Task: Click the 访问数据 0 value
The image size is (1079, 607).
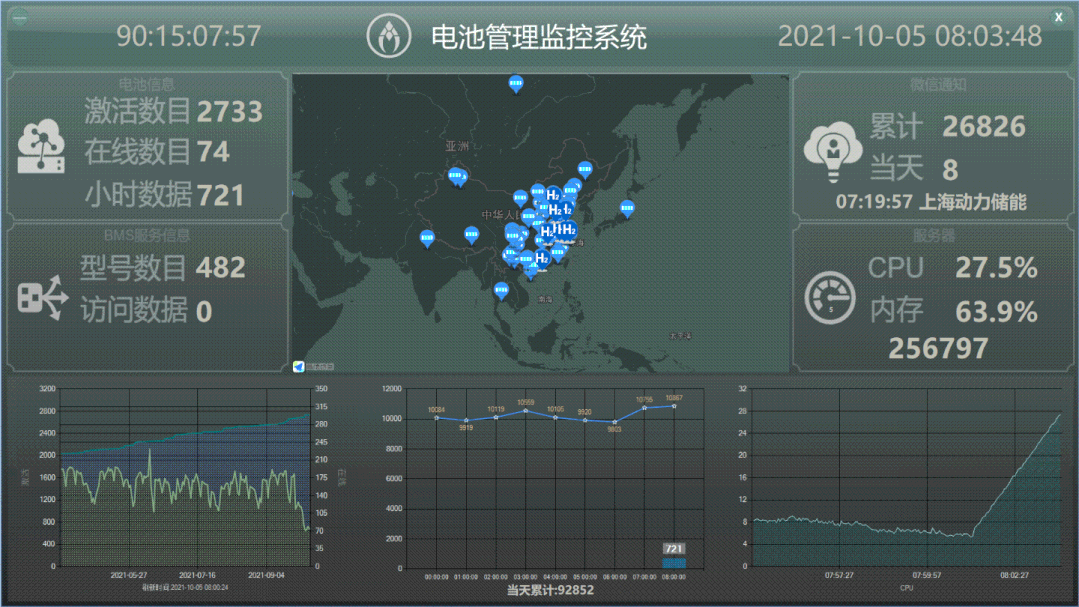Action: pos(204,312)
